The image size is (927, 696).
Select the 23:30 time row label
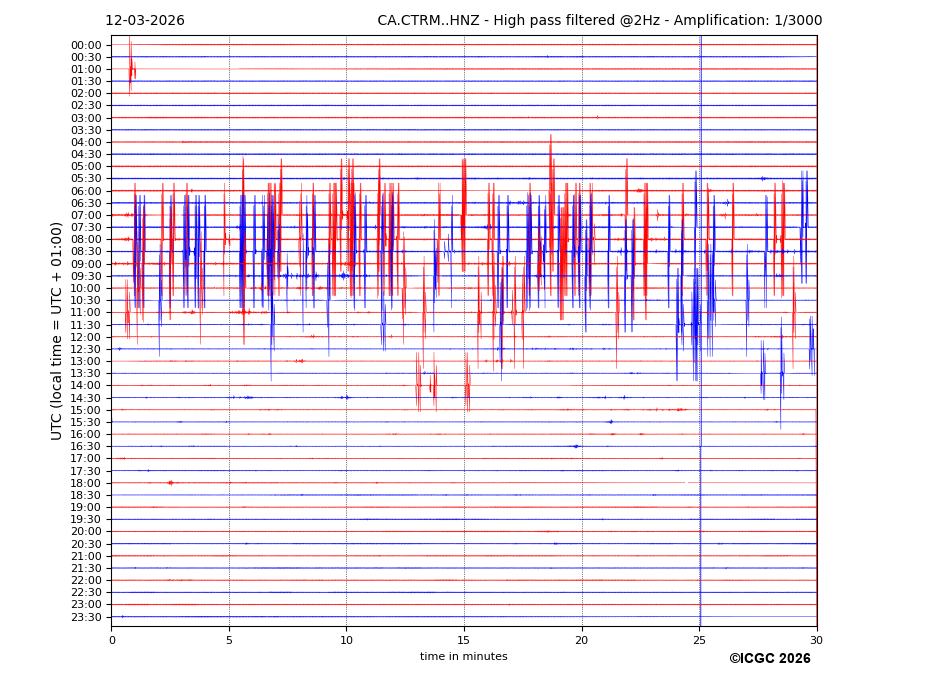tap(86, 617)
